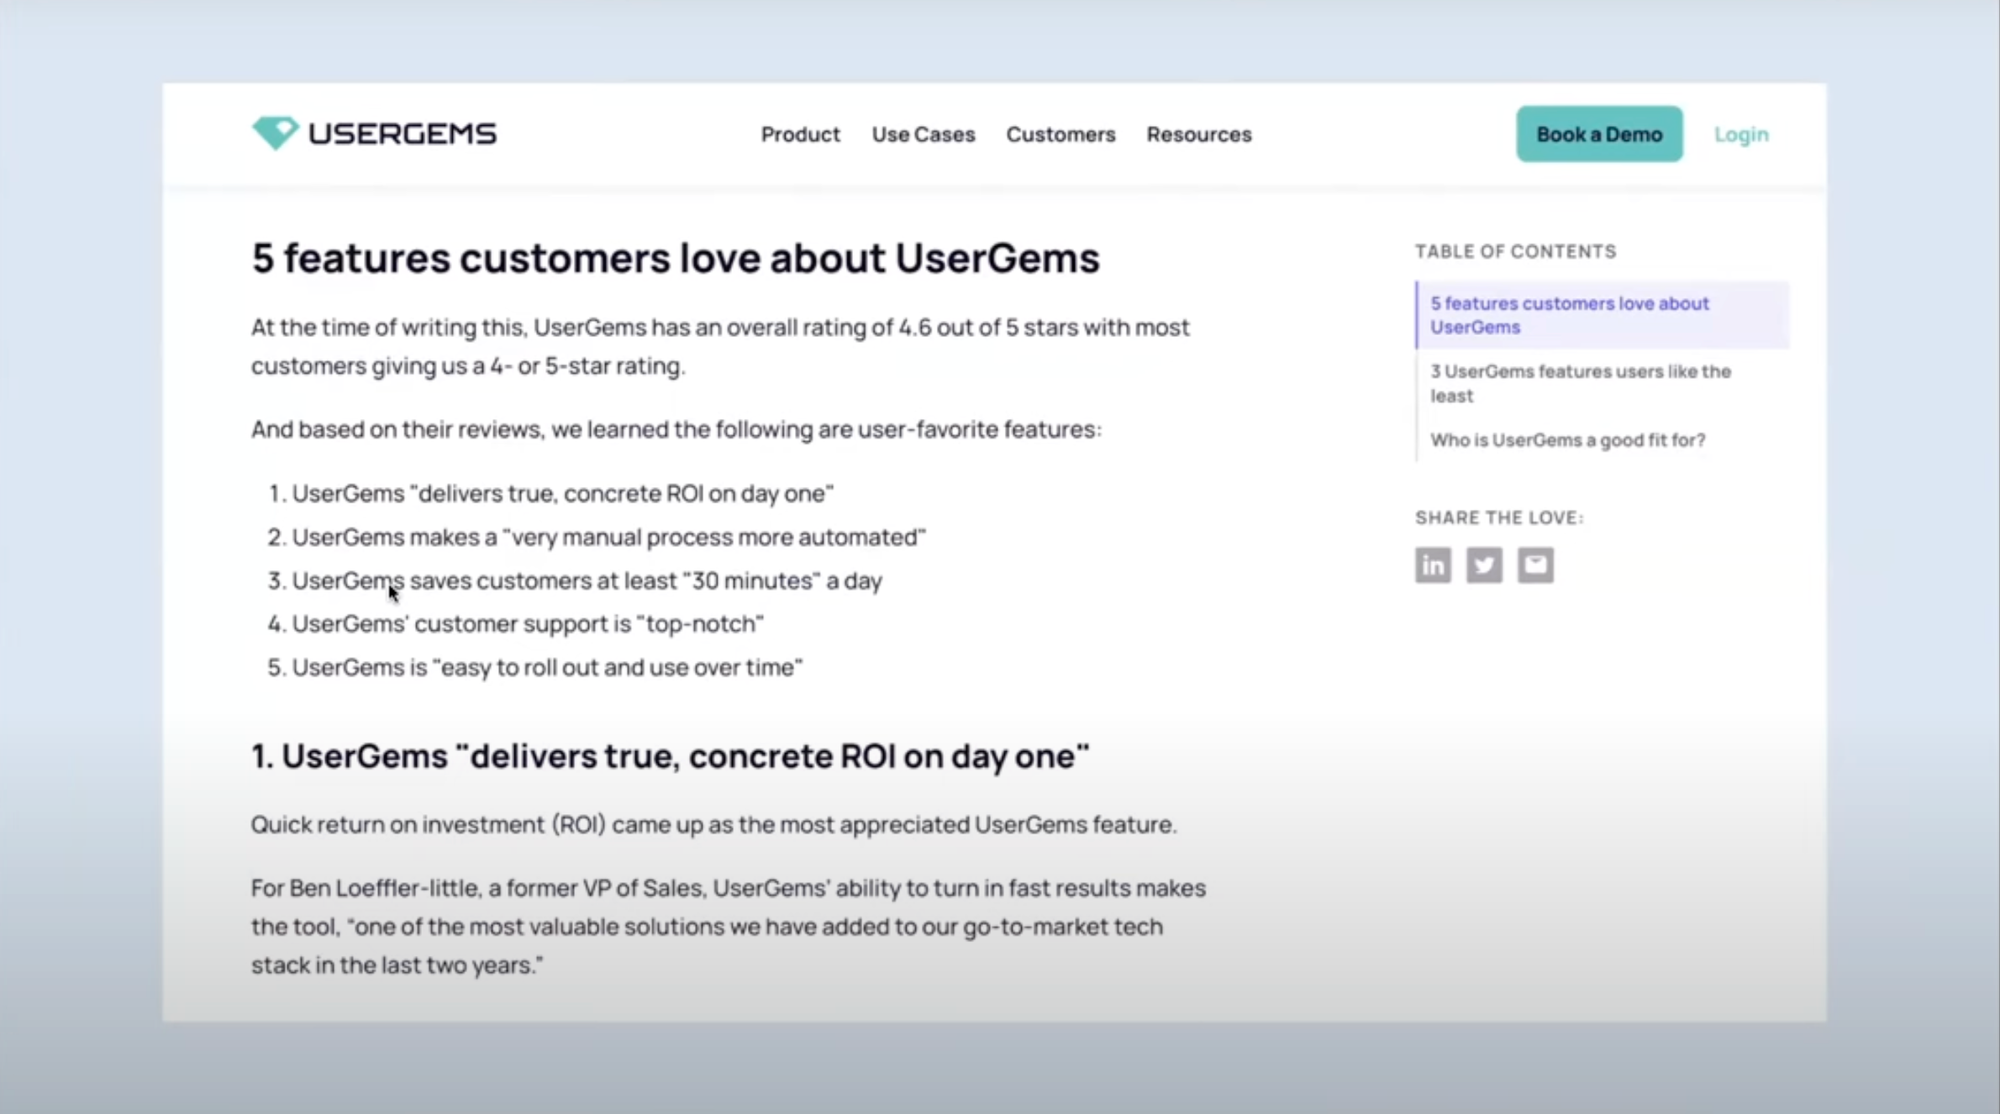Open the Product menu
Image resolution: width=2000 pixels, height=1114 pixels.
pos(800,134)
